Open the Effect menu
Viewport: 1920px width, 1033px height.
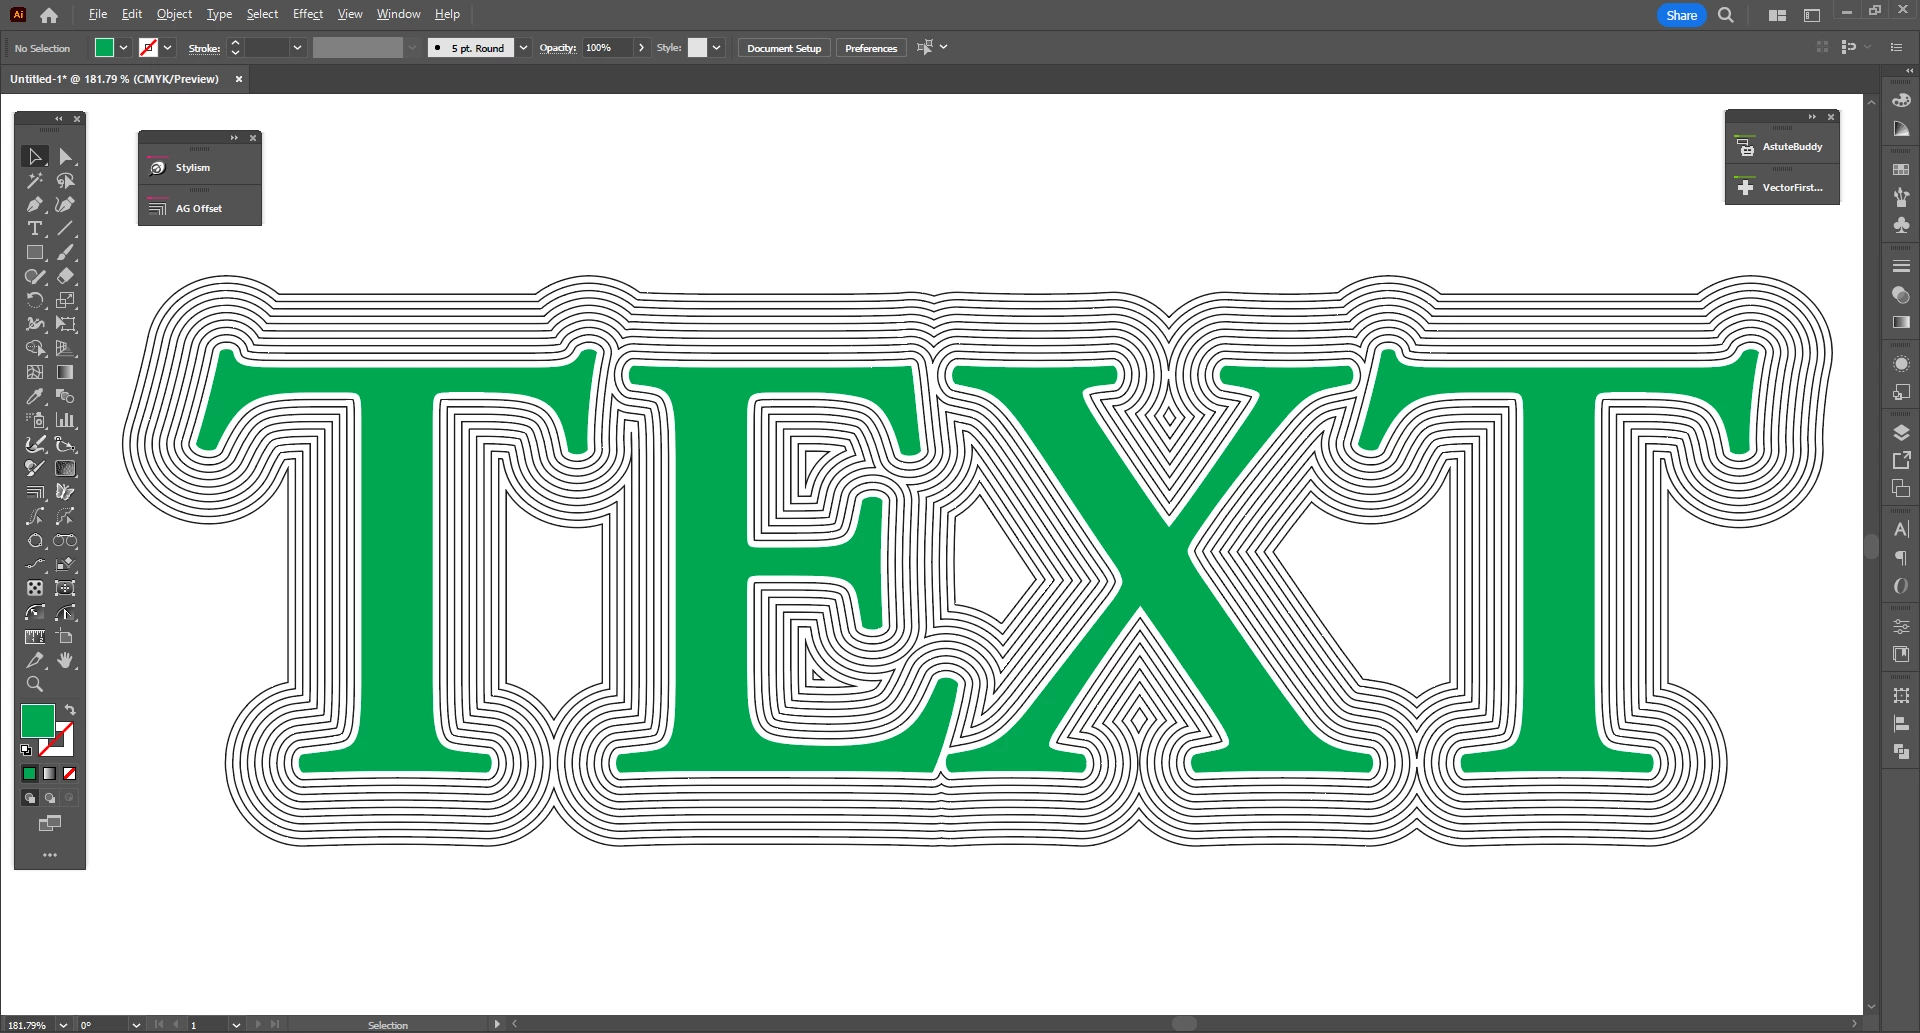tap(307, 14)
